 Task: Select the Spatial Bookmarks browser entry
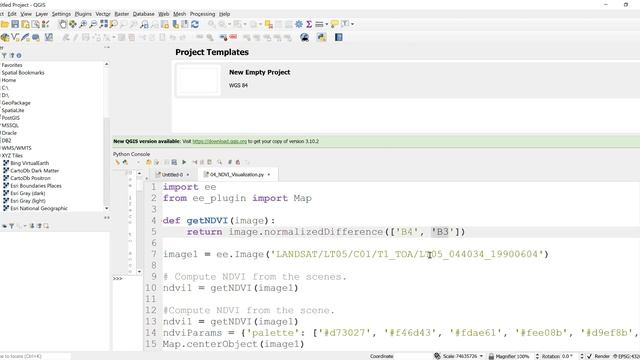point(23,73)
